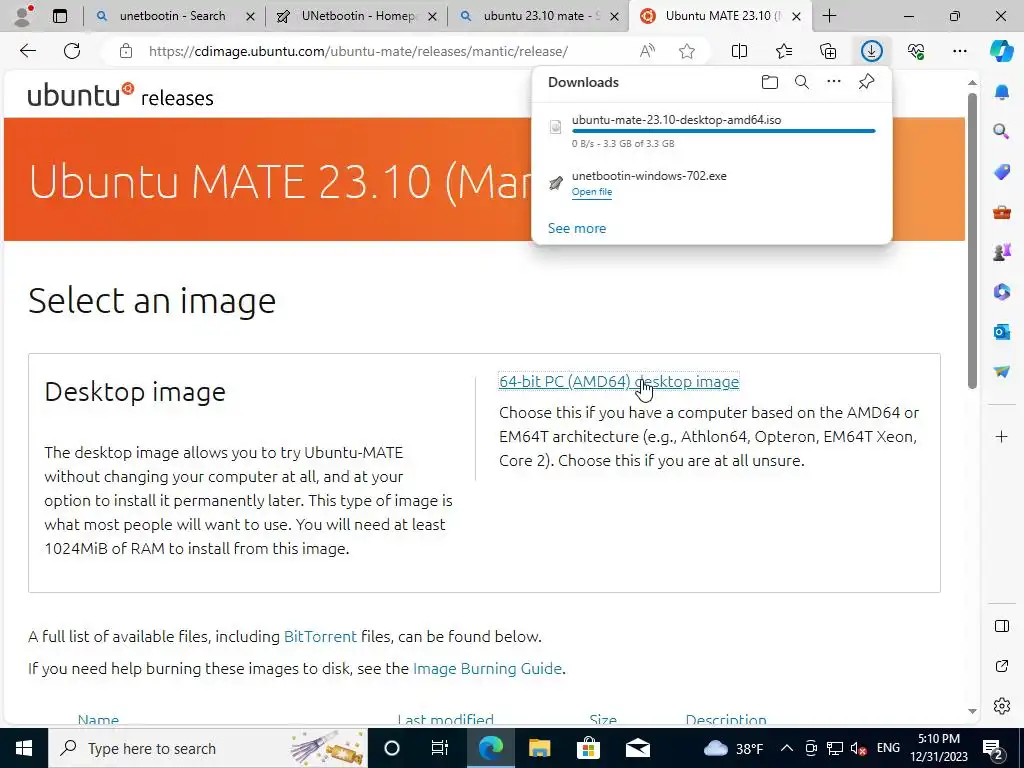Sort file list by Last modified

pos(445,719)
